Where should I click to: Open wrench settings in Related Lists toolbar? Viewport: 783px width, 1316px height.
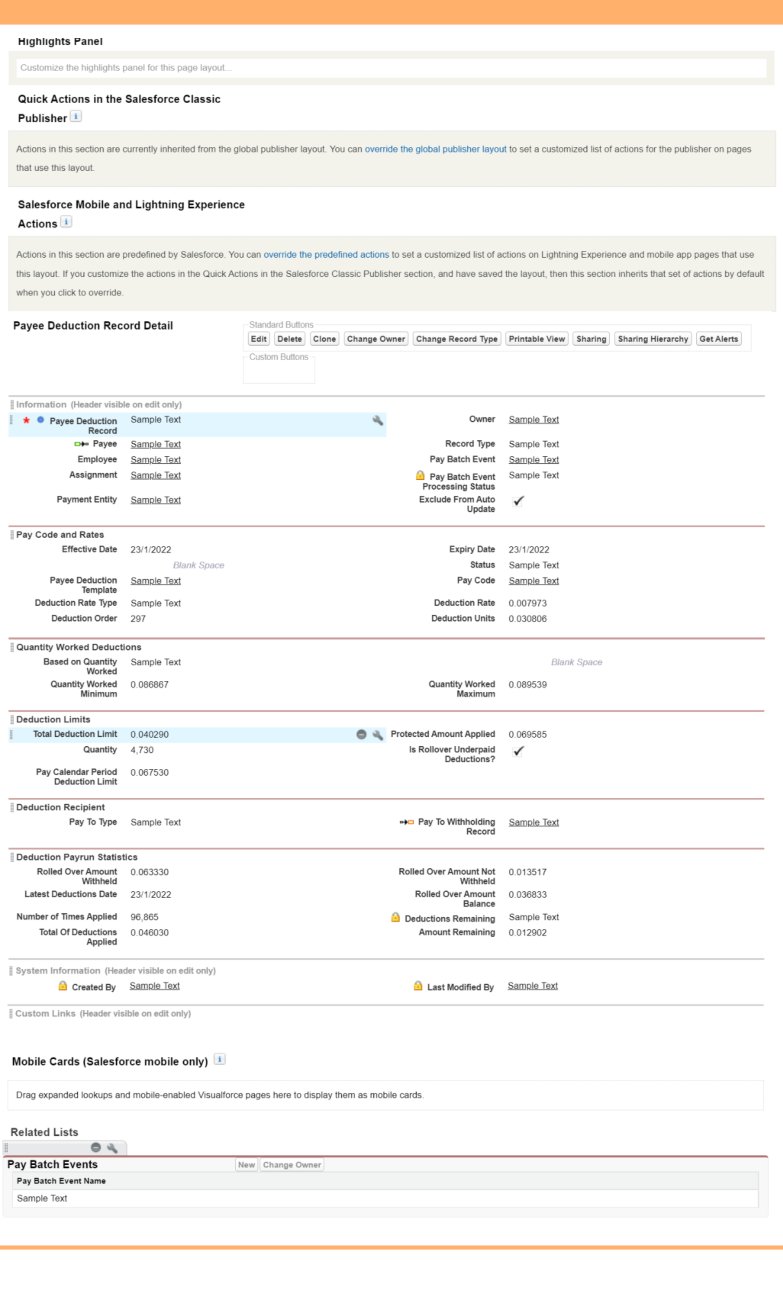tap(112, 1148)
